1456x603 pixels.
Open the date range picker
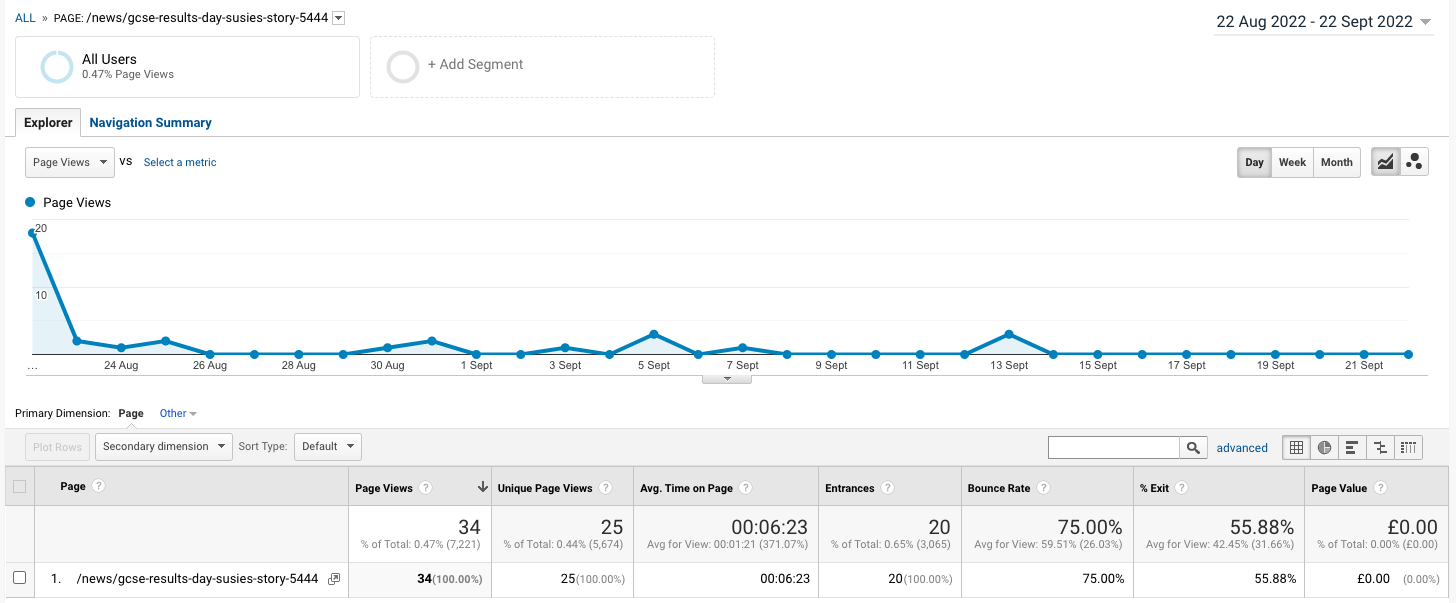point(1323,22)
